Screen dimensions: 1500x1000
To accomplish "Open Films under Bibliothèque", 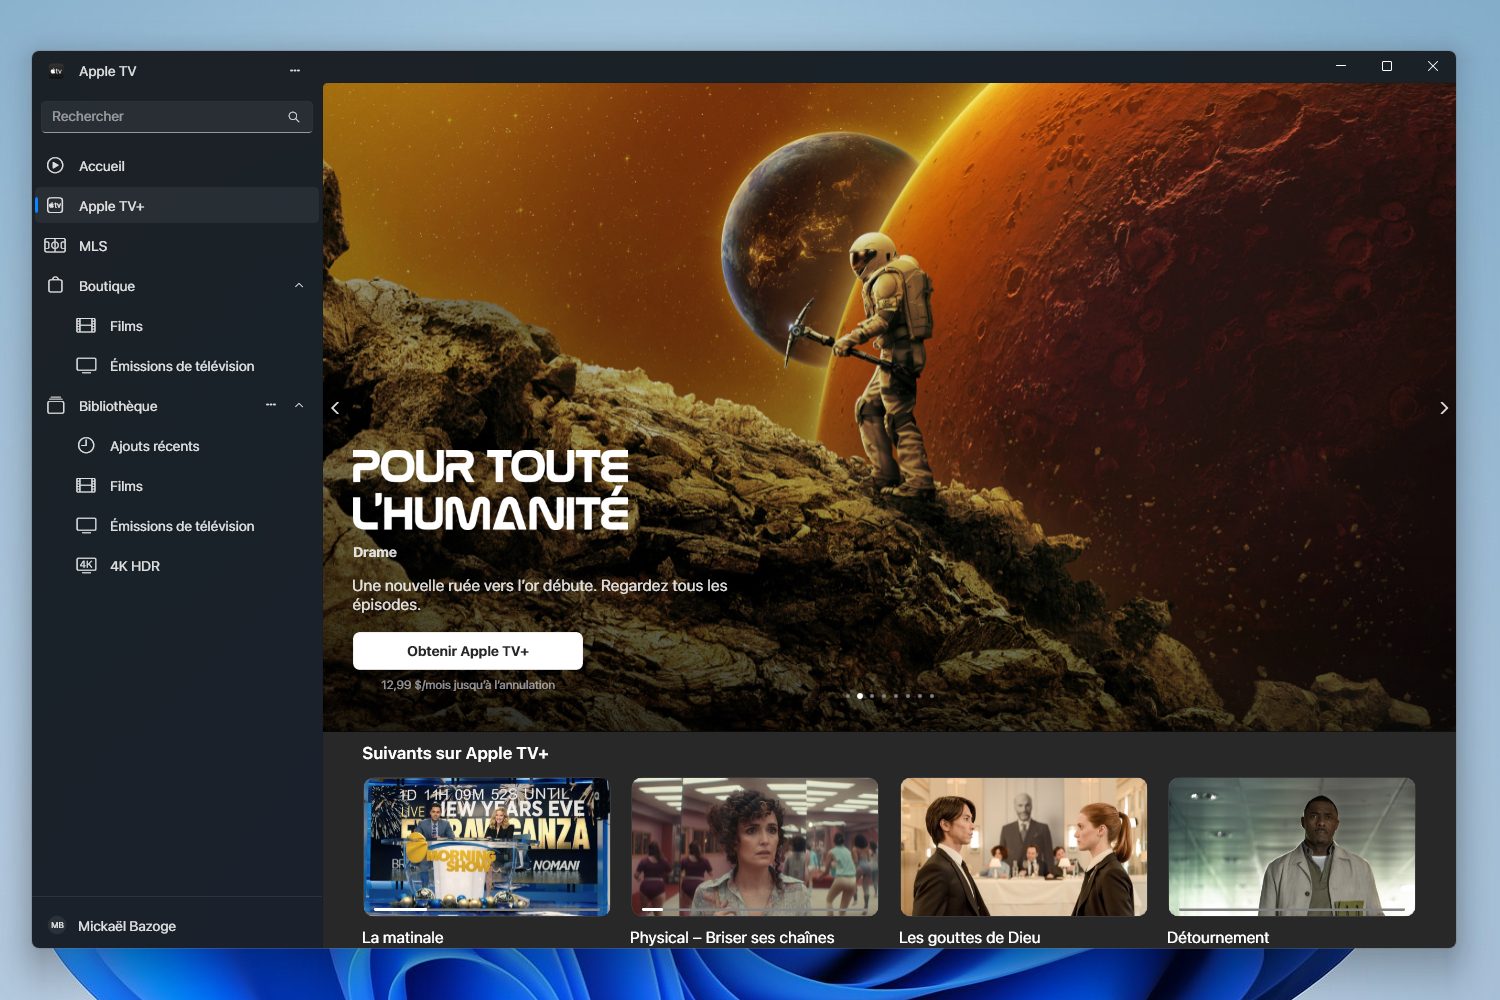I will click(177, 486).
